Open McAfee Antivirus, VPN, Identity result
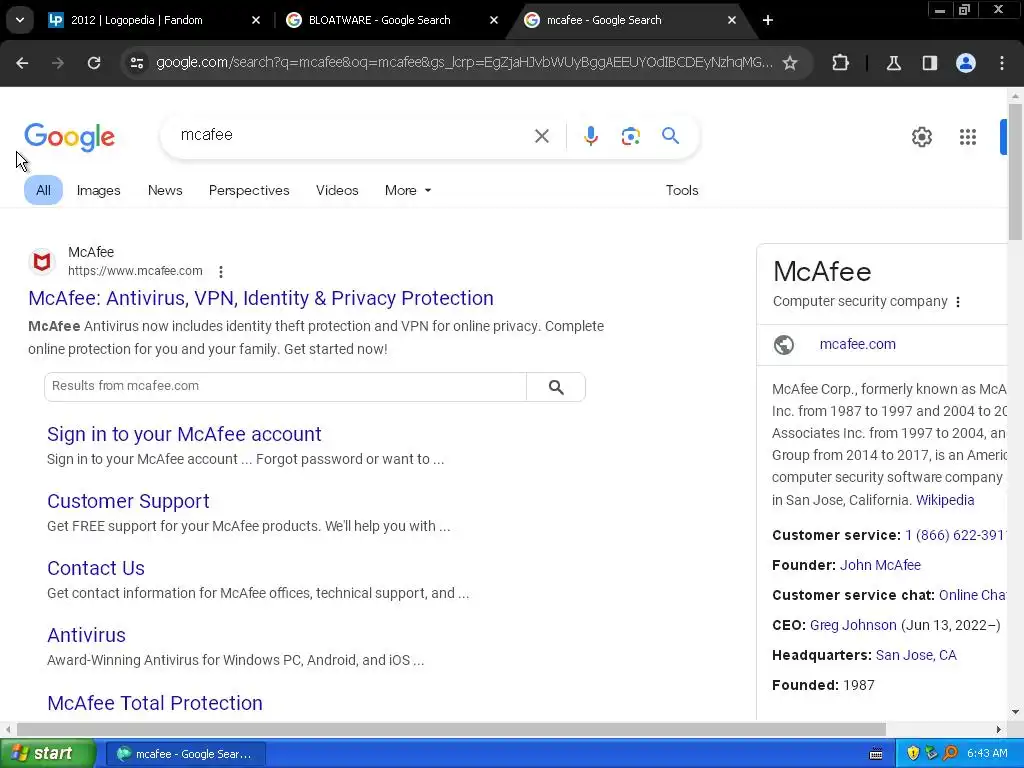The height and width of the screenshot is (768, 1024). coord(261,298)
